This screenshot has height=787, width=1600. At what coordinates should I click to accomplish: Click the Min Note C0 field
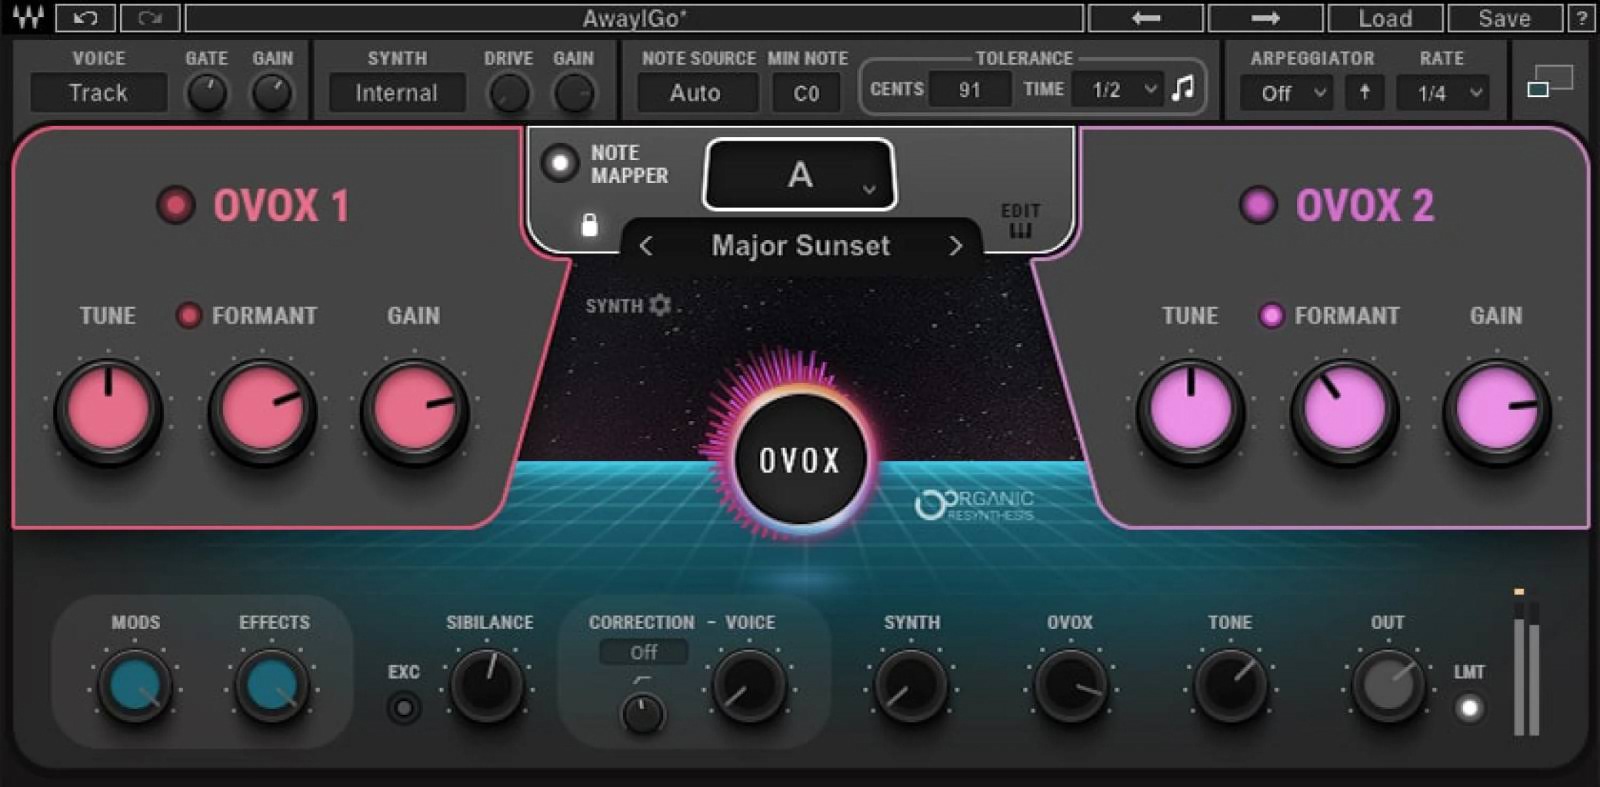point(806,93)
